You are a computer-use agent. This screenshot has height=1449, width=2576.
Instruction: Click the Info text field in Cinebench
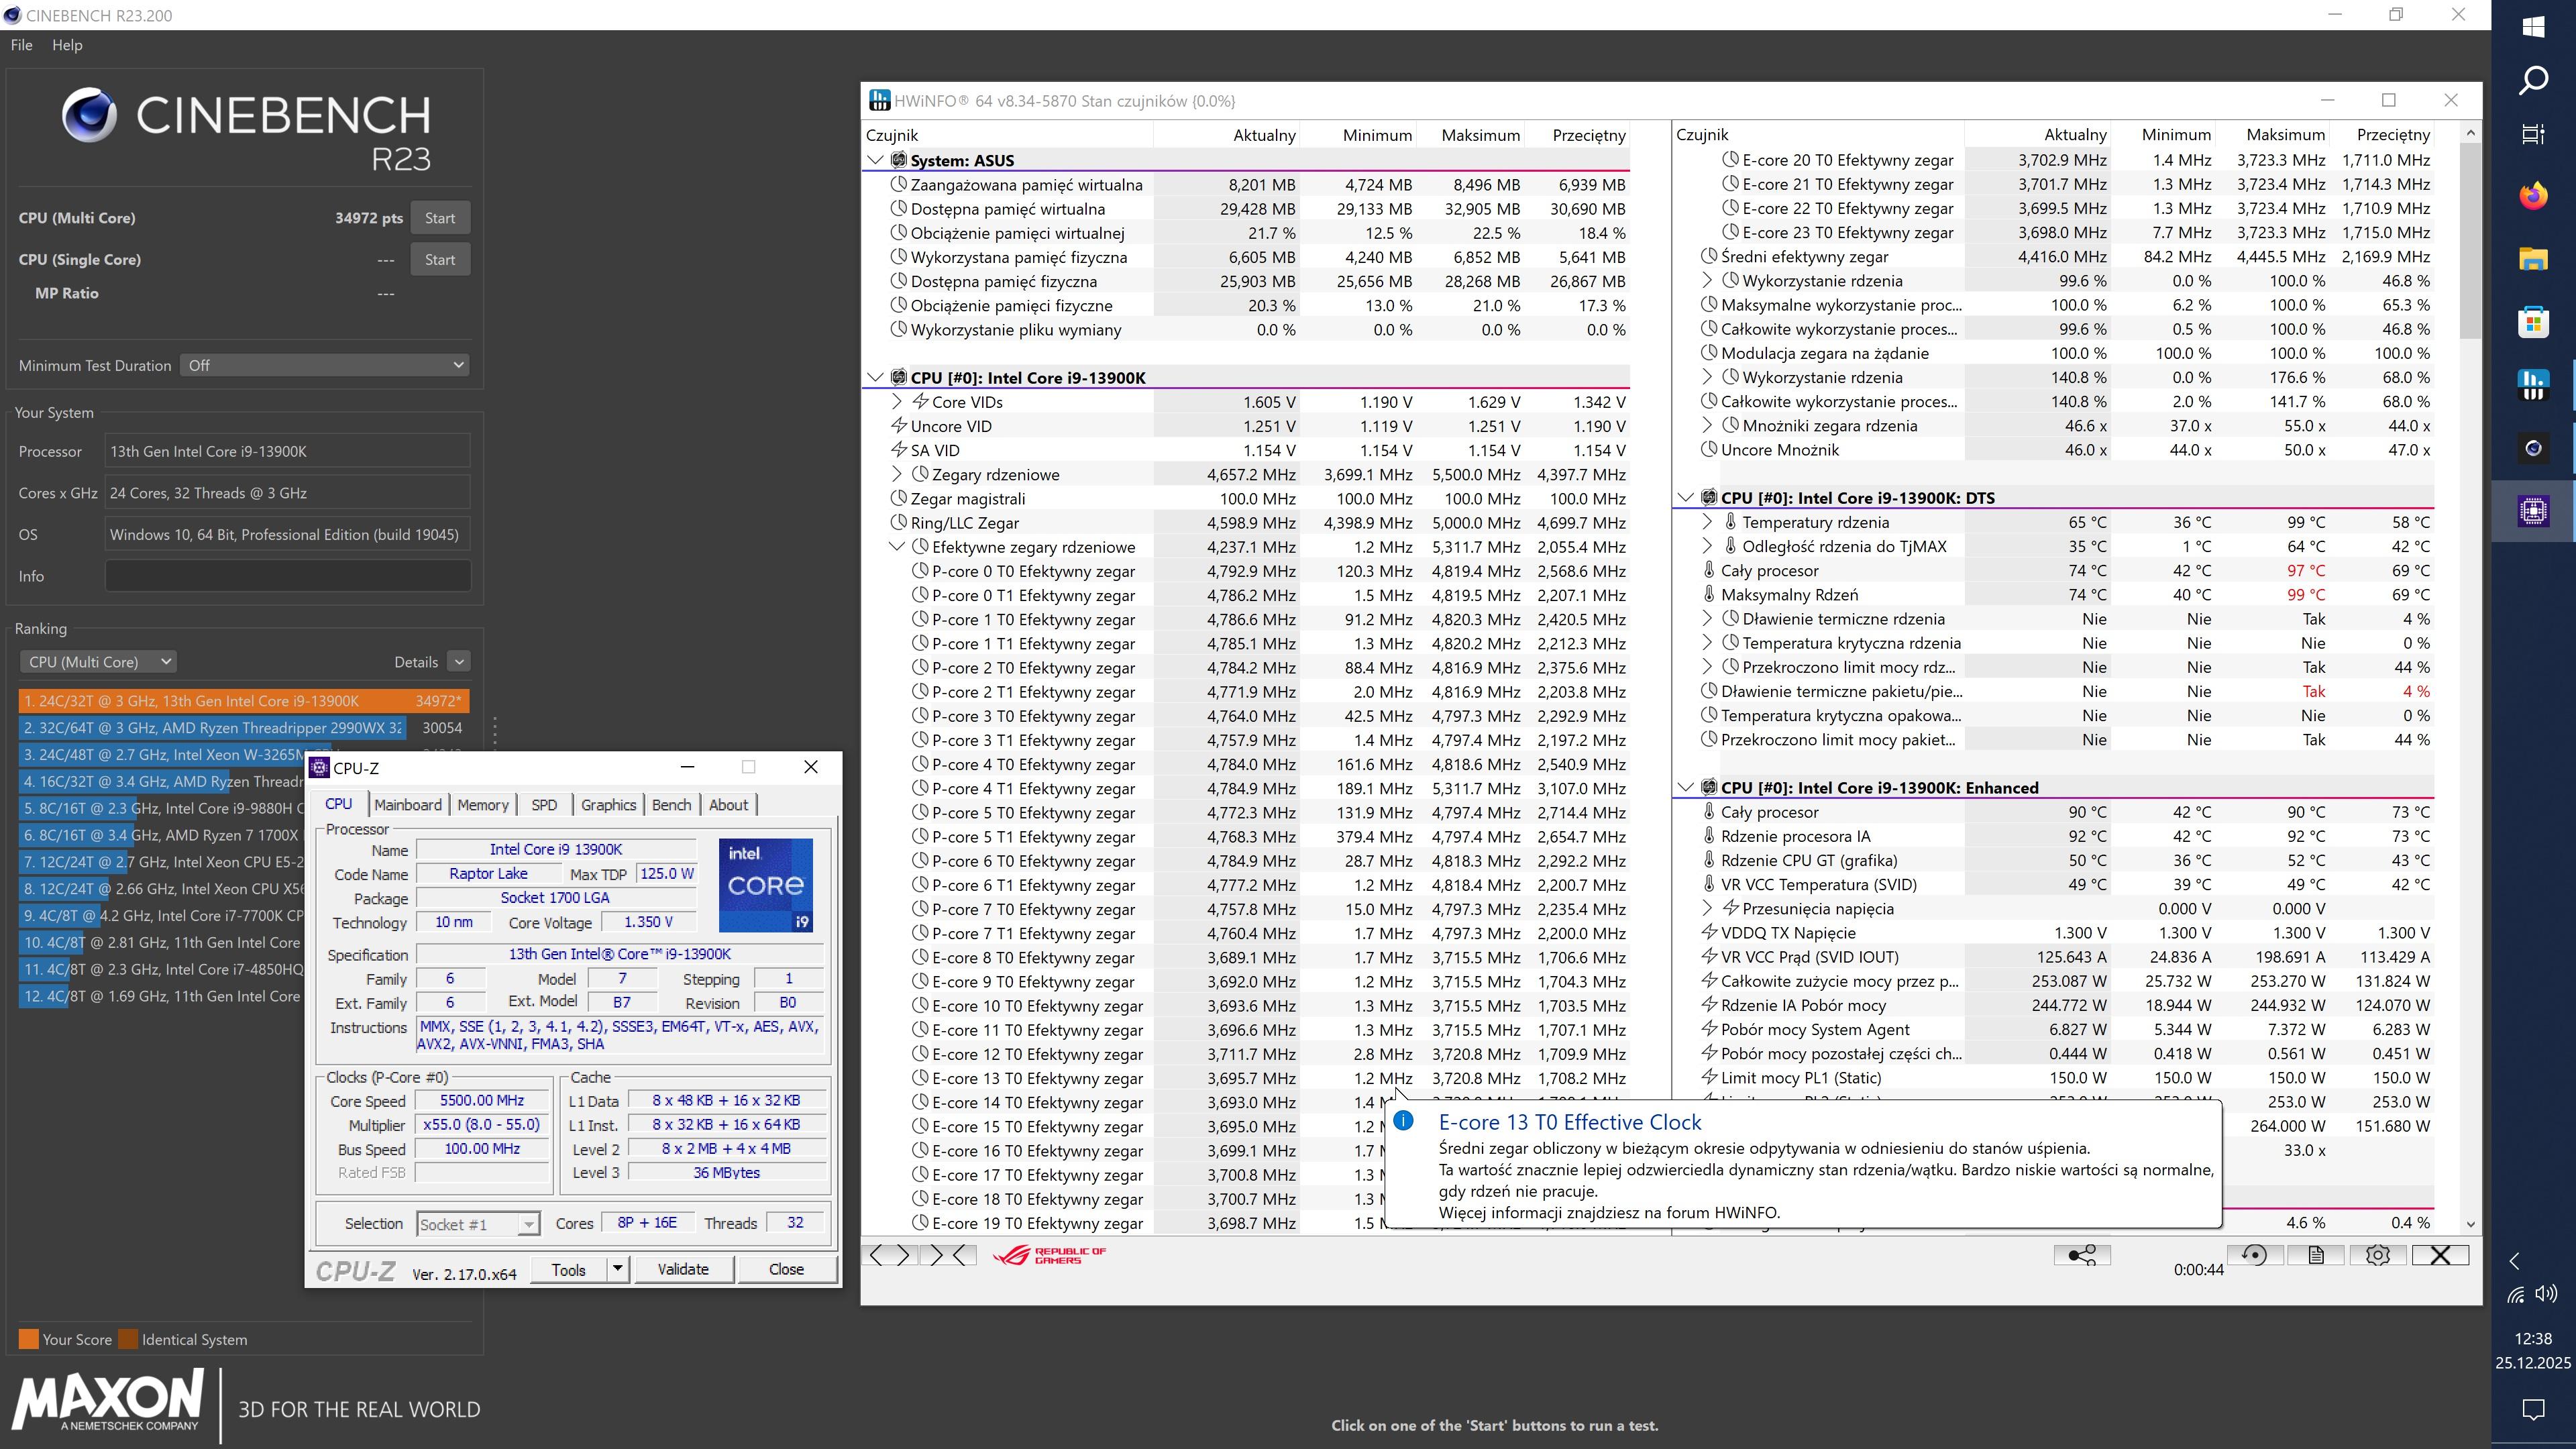(x=287, y=576)
